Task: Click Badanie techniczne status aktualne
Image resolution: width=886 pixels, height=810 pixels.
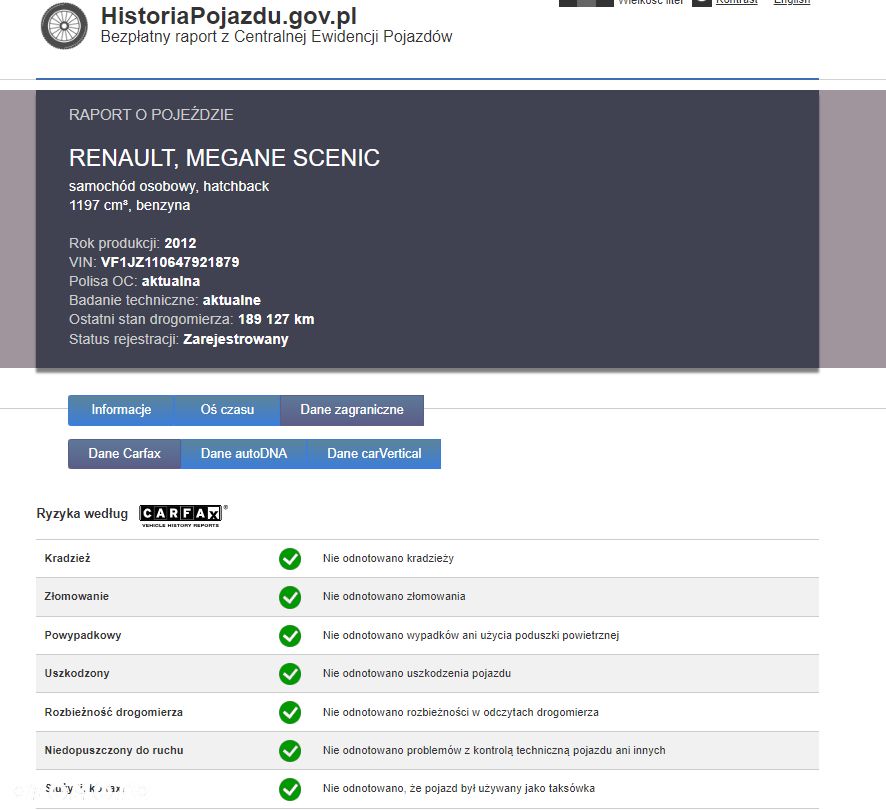Action: [x=232, y=300]
